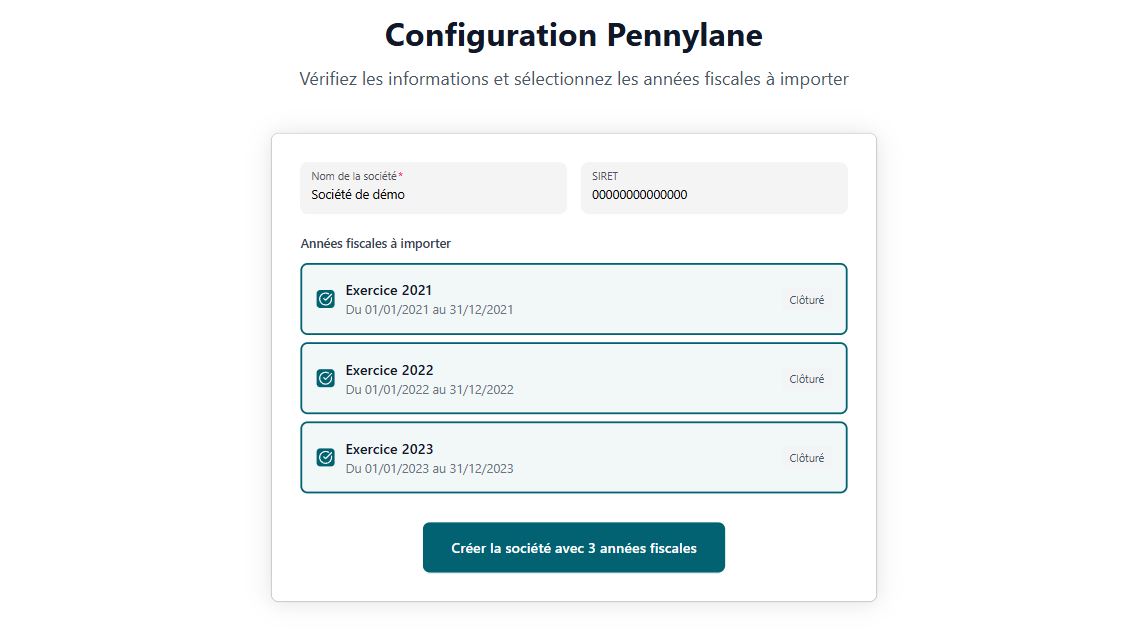Click the Années fiscales à importer label
Screen dimensions: 1148x642
(x=375, y=243)
